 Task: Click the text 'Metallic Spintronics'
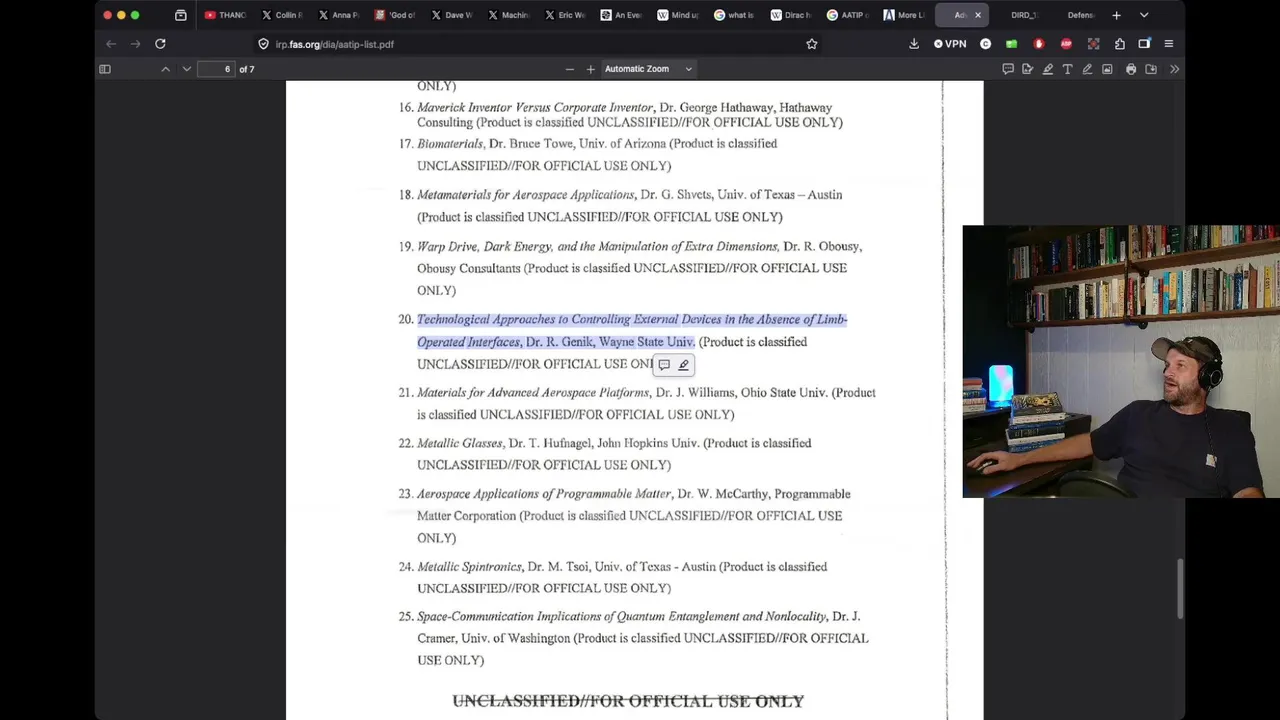coord(469,567)
